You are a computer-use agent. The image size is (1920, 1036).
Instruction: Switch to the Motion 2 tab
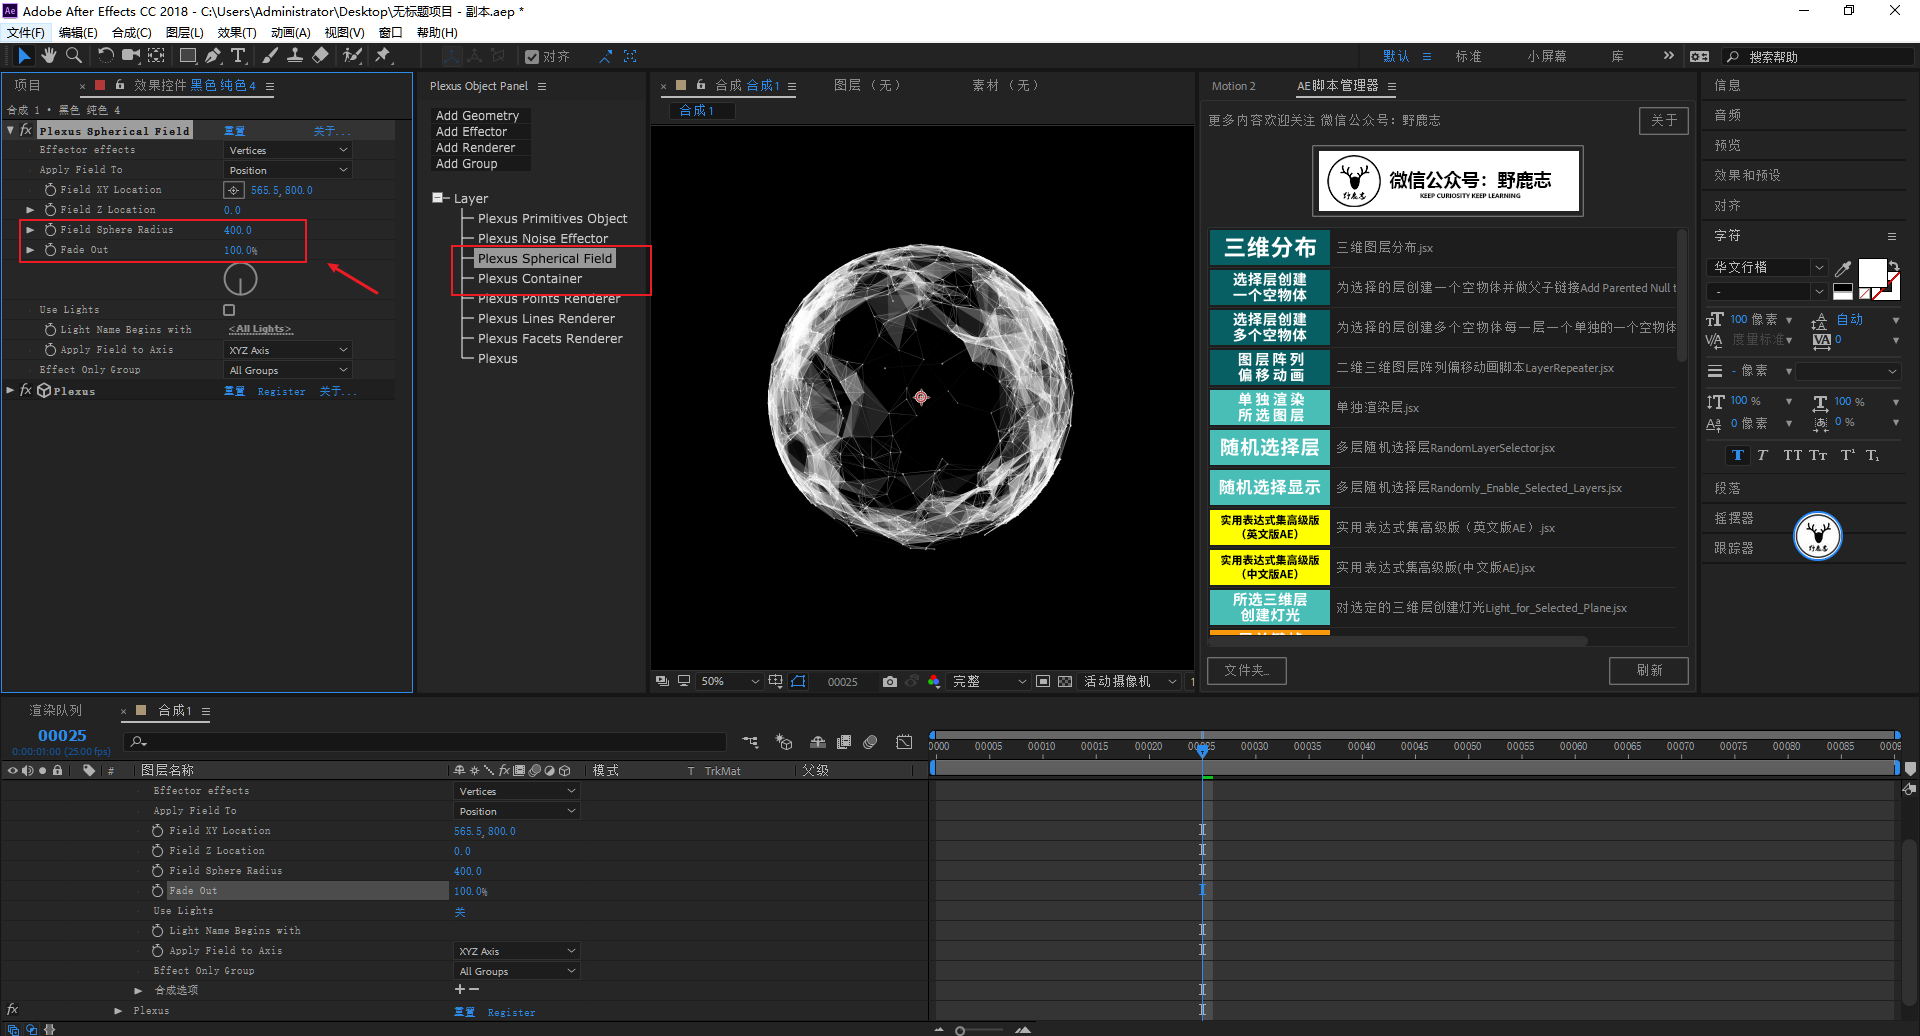[1233, 86]
